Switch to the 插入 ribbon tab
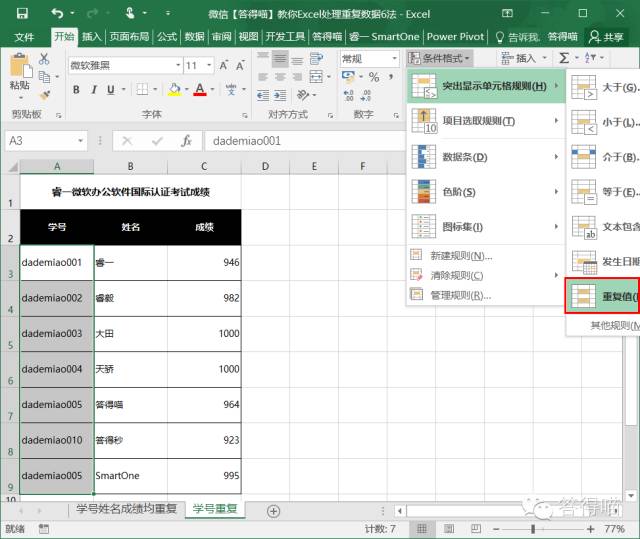Viewport: 640px width, 539px height. pyautogui.click(x=91, y=37)
